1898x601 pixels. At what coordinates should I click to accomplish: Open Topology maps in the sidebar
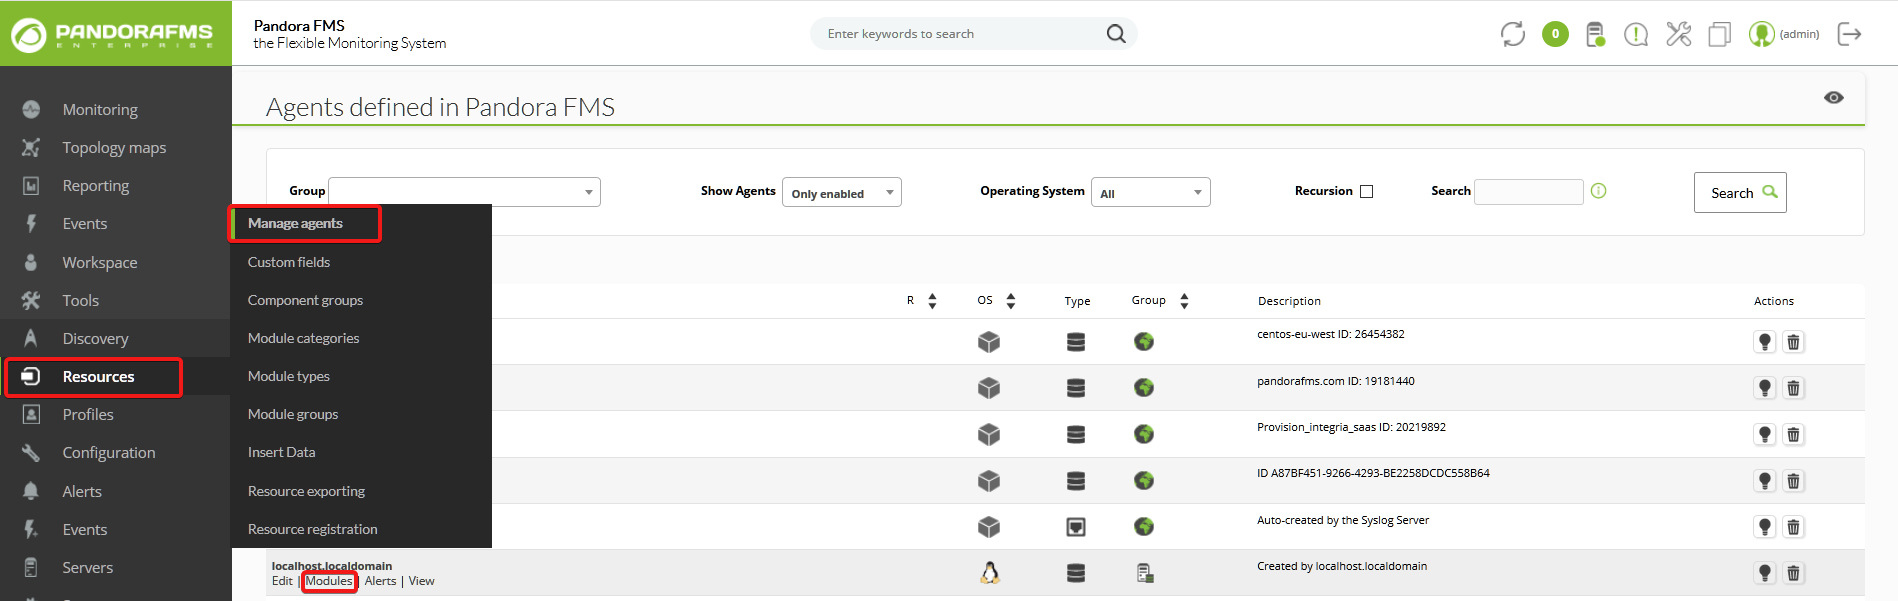[x=115, y=147]
